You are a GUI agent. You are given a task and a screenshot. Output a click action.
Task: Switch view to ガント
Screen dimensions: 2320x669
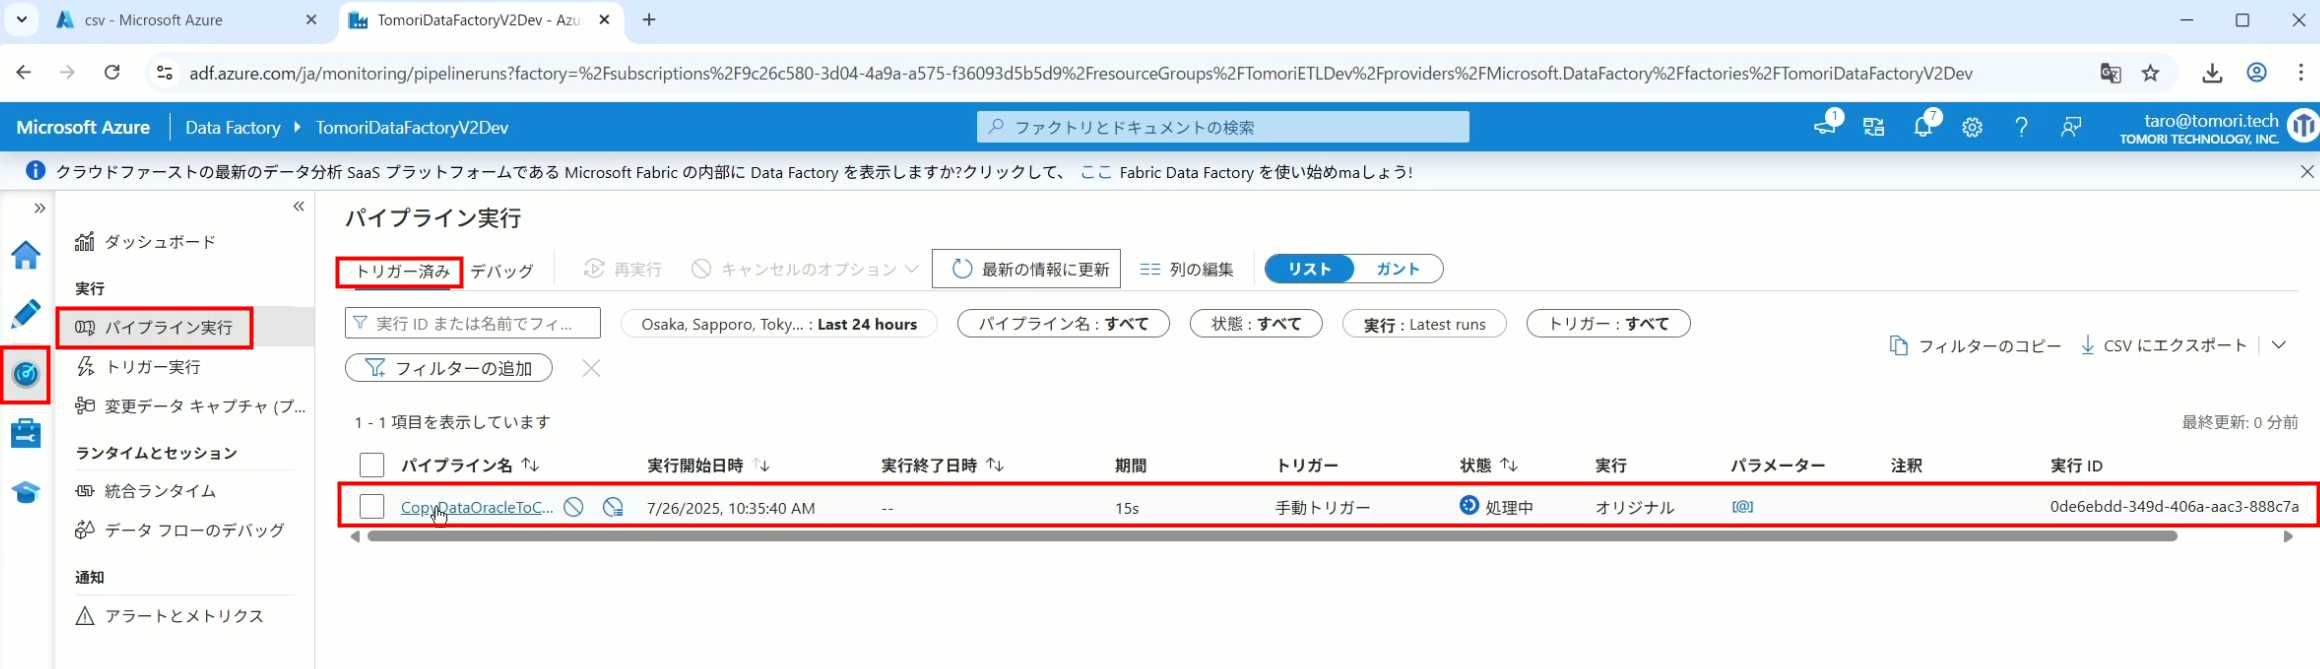1397,269
